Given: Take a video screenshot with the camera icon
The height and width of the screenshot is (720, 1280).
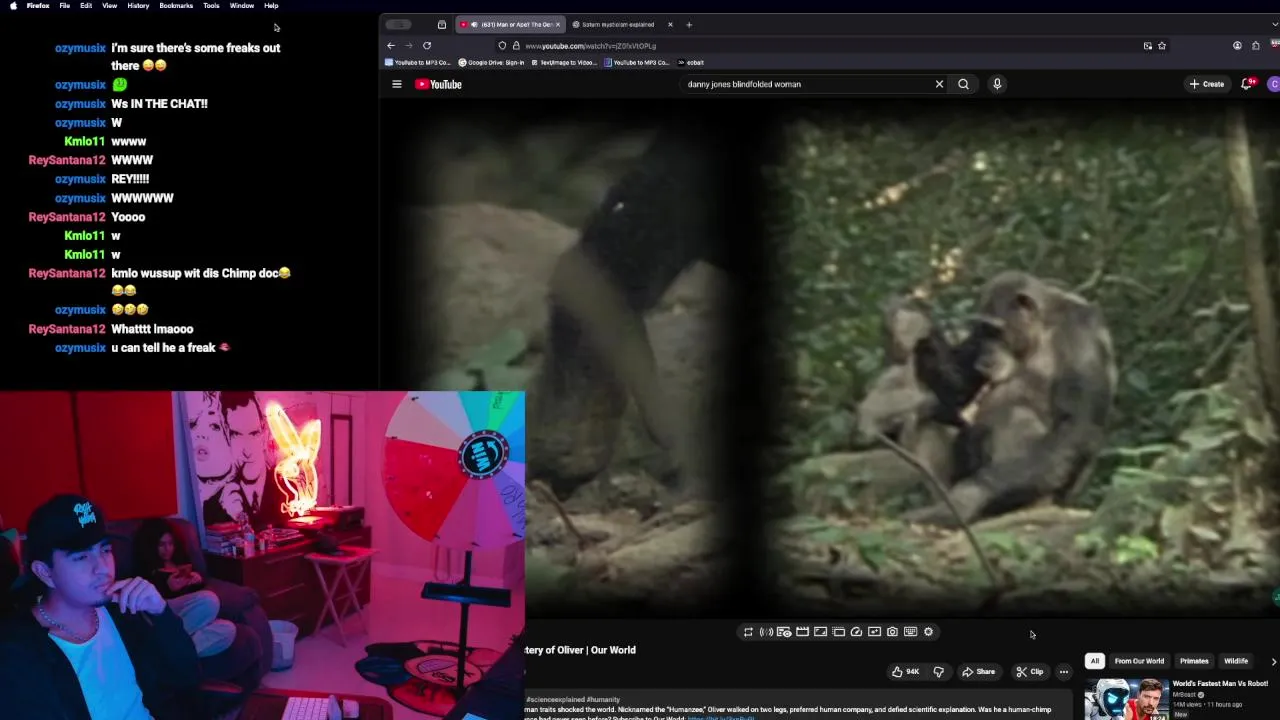Looking at the screenshot, I should pos(892,632).
